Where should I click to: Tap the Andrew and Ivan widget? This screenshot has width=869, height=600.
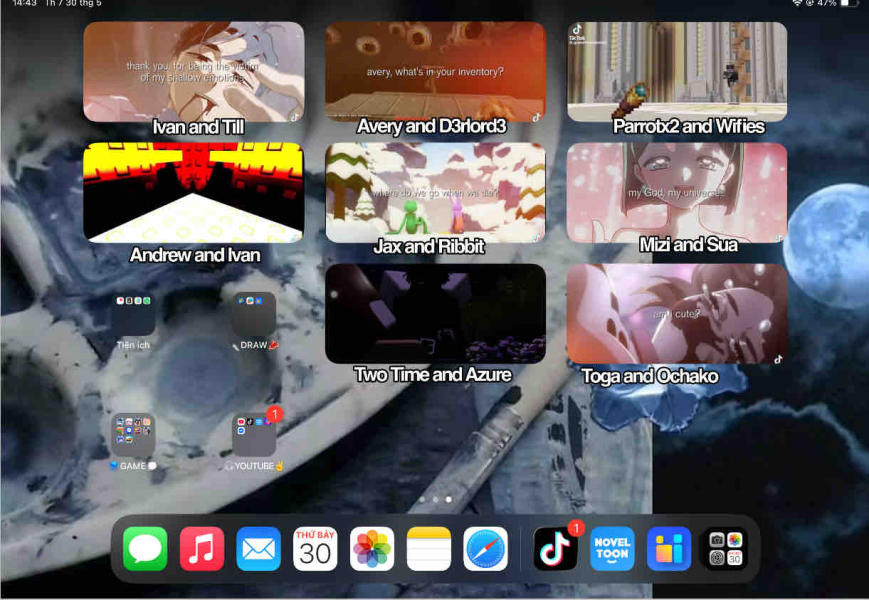193,192
